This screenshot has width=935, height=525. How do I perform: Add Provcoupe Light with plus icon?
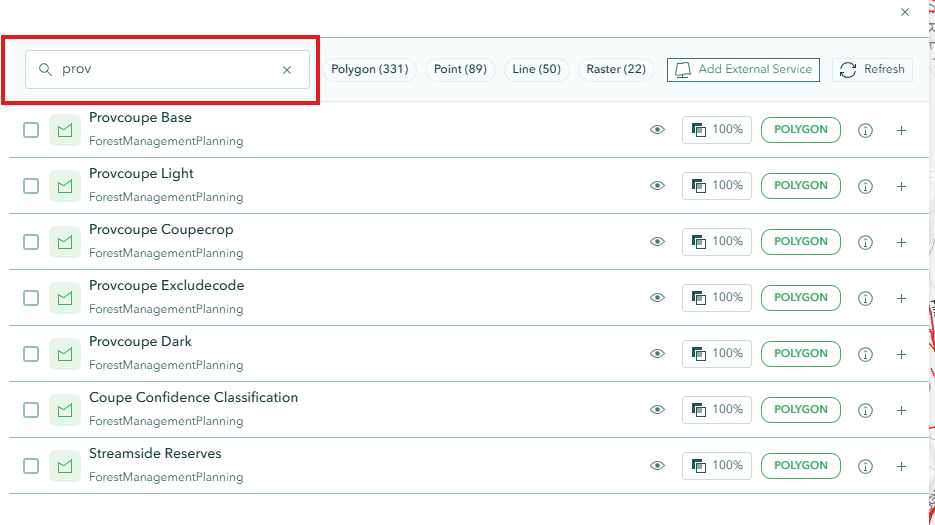point(901,187)
